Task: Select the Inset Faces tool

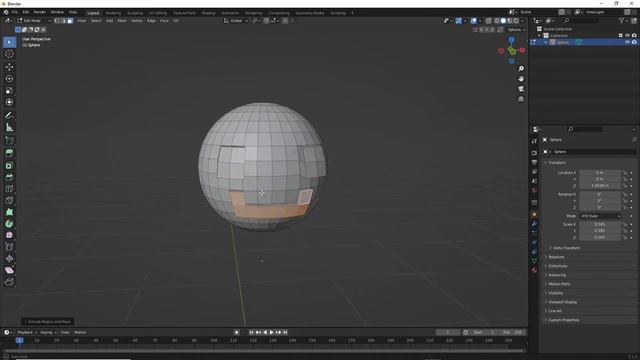Action: click(x=9, y=165)
